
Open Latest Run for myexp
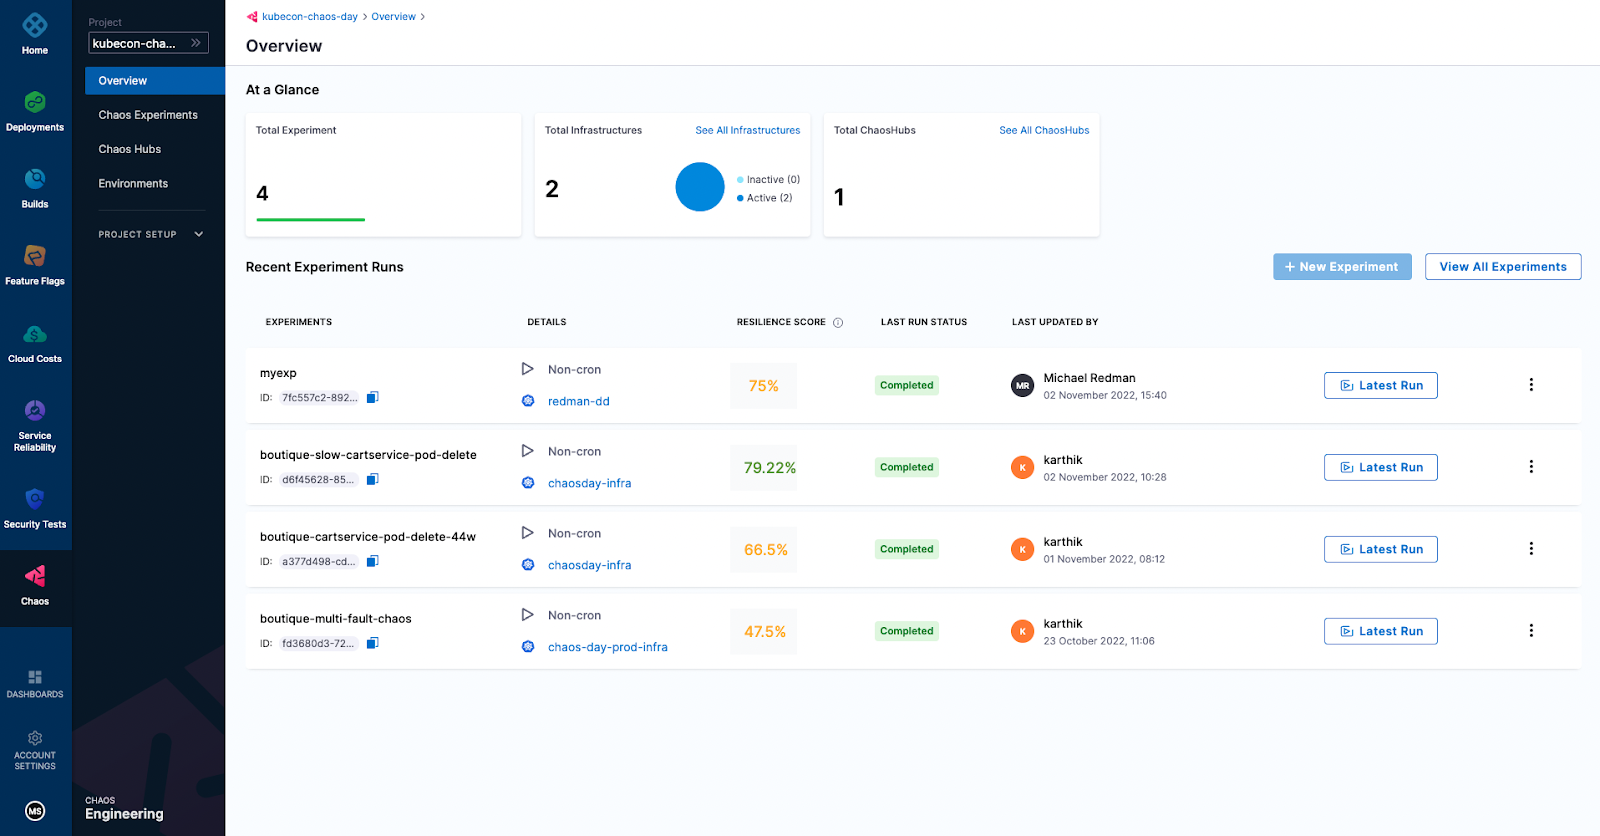(x=1381, y=385)
